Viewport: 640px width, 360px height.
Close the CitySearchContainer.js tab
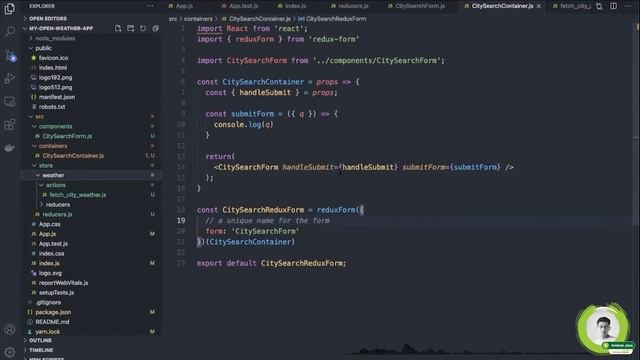click(539, 6)
